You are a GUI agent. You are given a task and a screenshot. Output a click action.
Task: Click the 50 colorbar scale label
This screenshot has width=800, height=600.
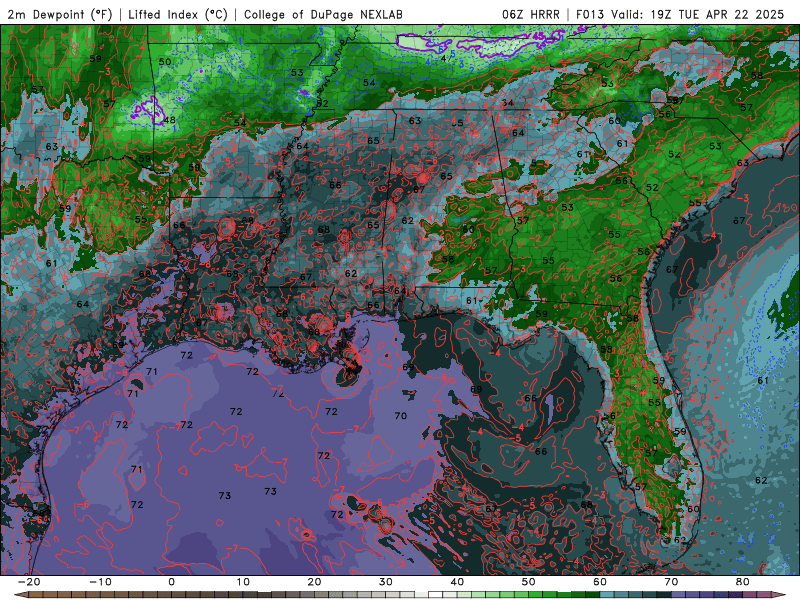coord(529,582)
